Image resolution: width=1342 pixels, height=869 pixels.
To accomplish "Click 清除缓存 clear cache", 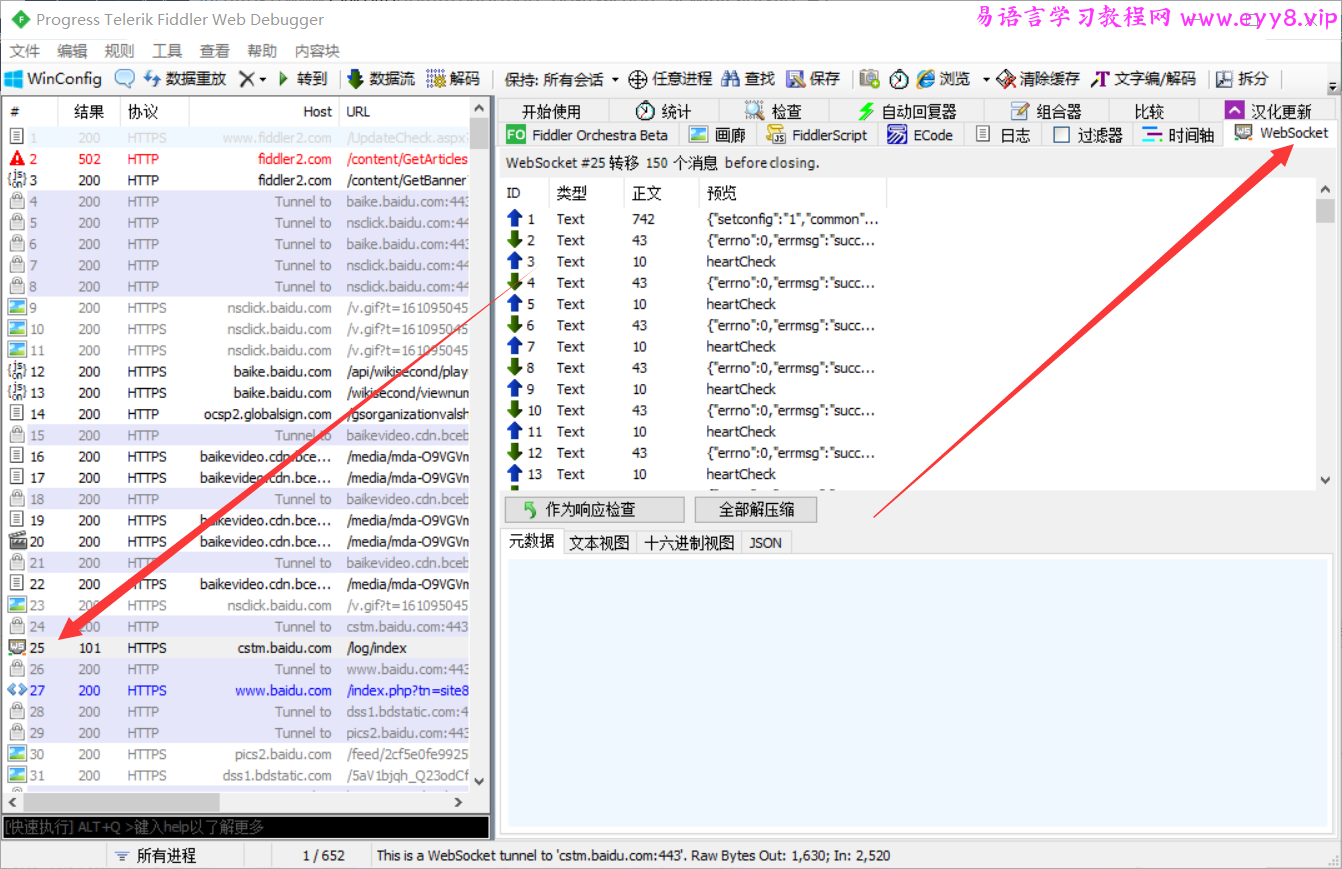I will 1038,79.
